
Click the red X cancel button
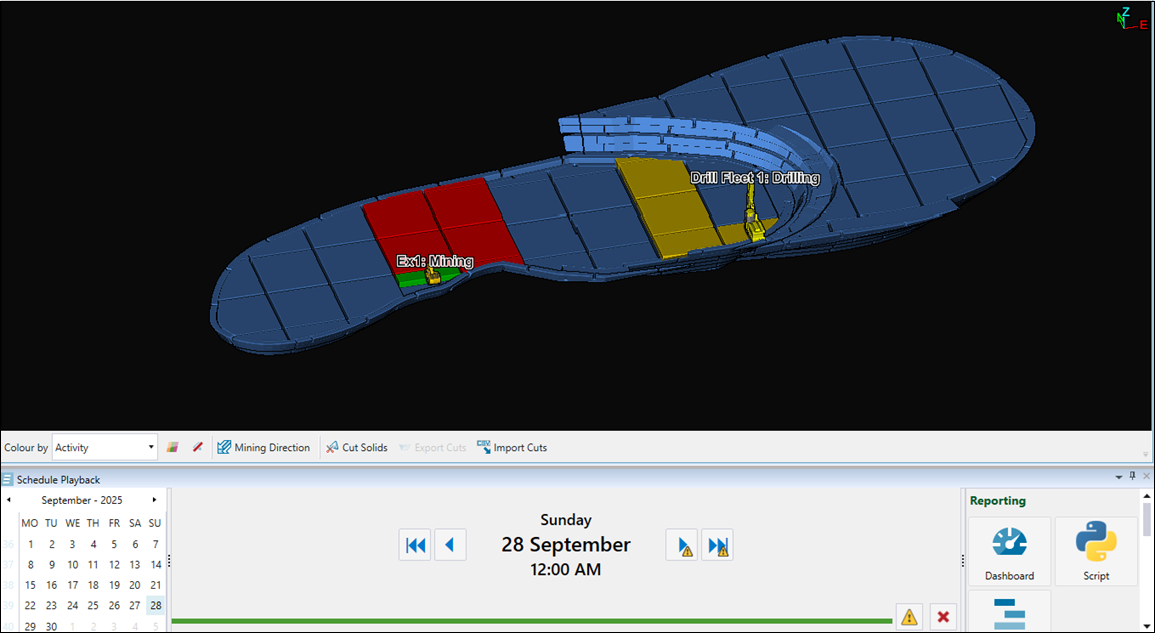[x=943, y=617]
